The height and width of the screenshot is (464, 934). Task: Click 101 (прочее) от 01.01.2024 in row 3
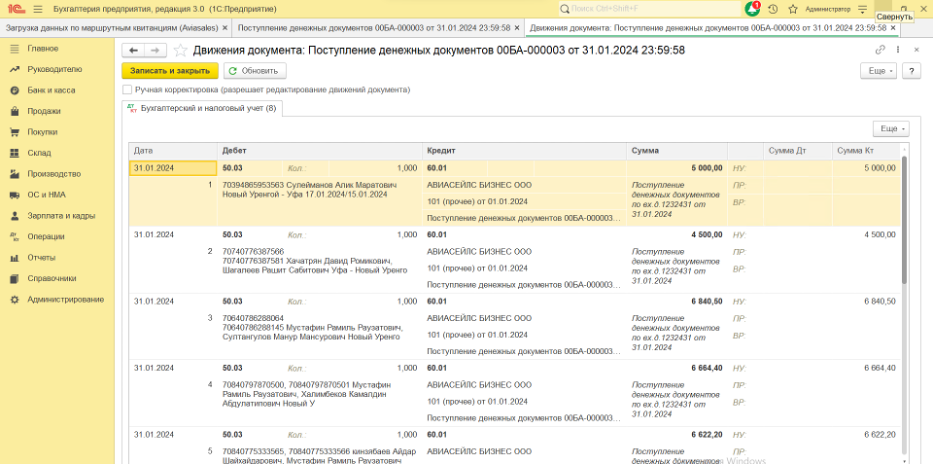pyautogui.click(x=478, y=335)
